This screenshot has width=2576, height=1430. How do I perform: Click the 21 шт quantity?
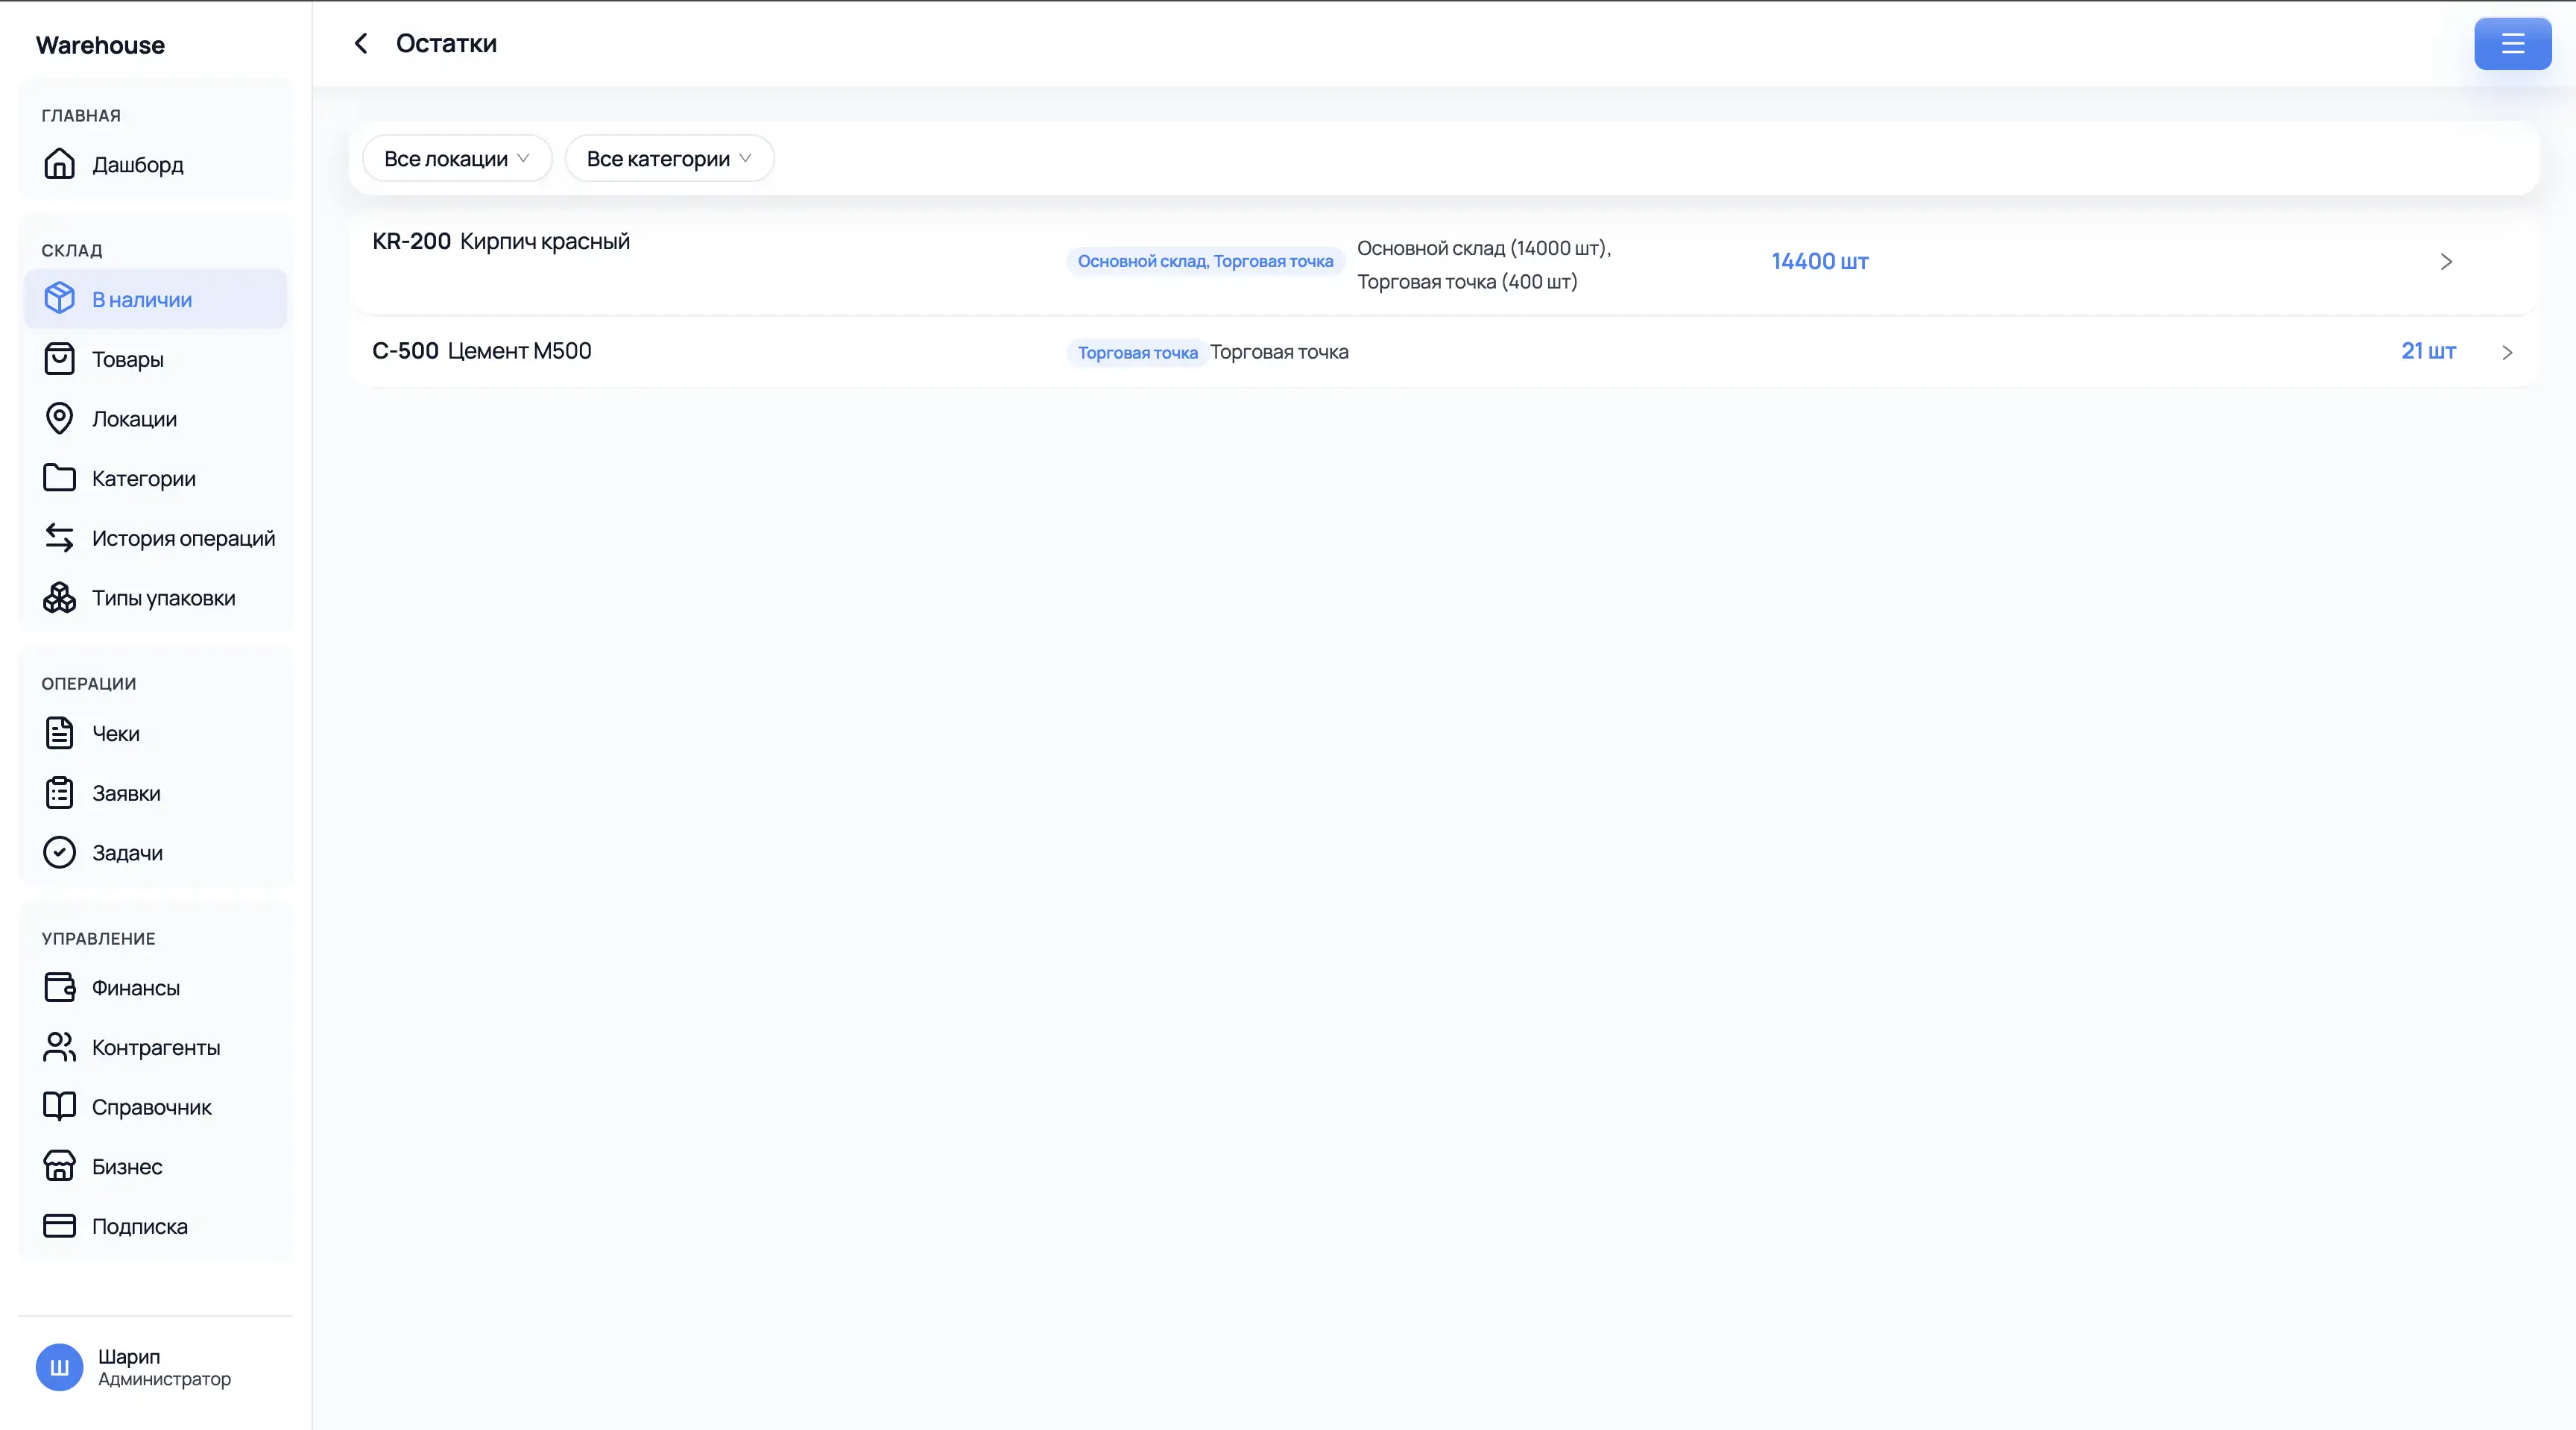coord(2428,351)
